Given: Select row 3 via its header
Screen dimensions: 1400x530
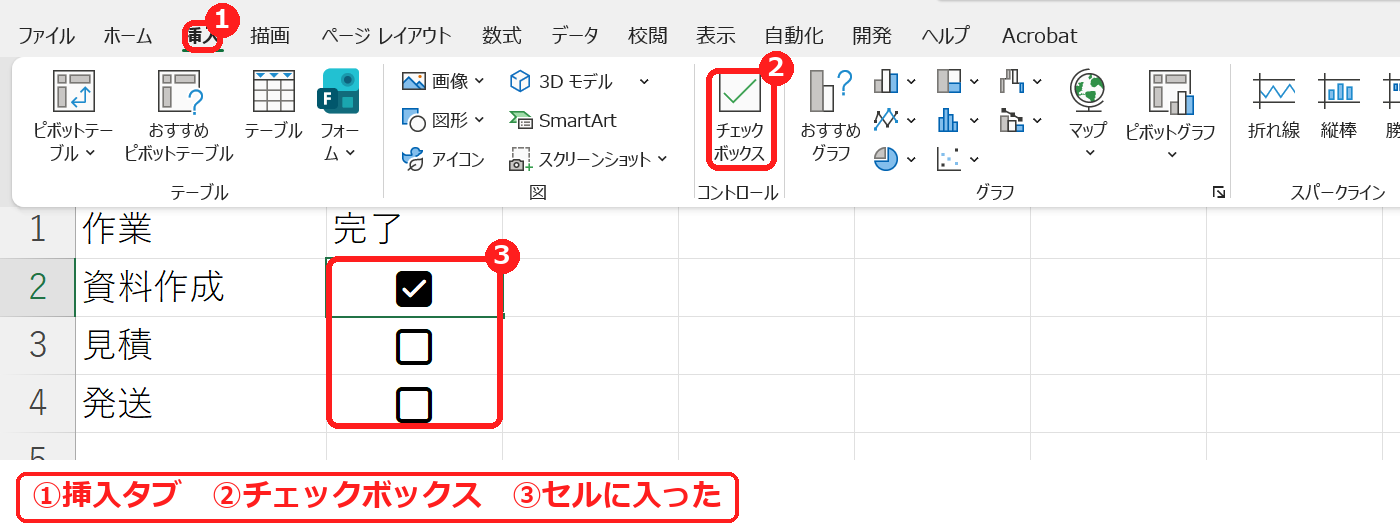Looking at the screenshot, I should pos(37,346).
